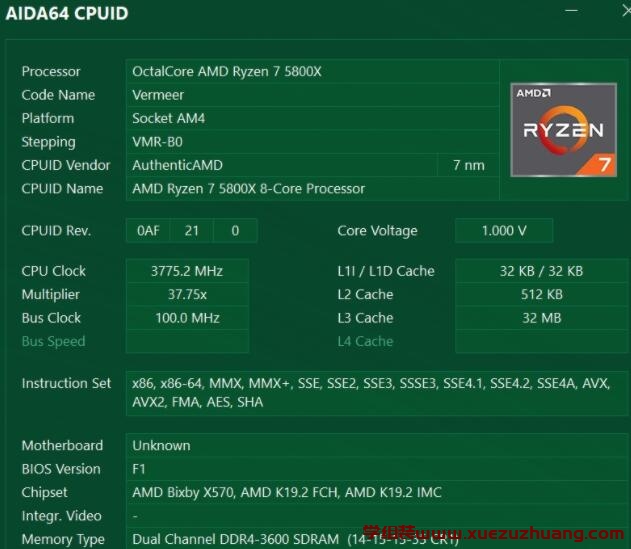Select the CPUID Name 8-Core Processor value
This screenshot has height=549, width=631.
coord(312,188)
